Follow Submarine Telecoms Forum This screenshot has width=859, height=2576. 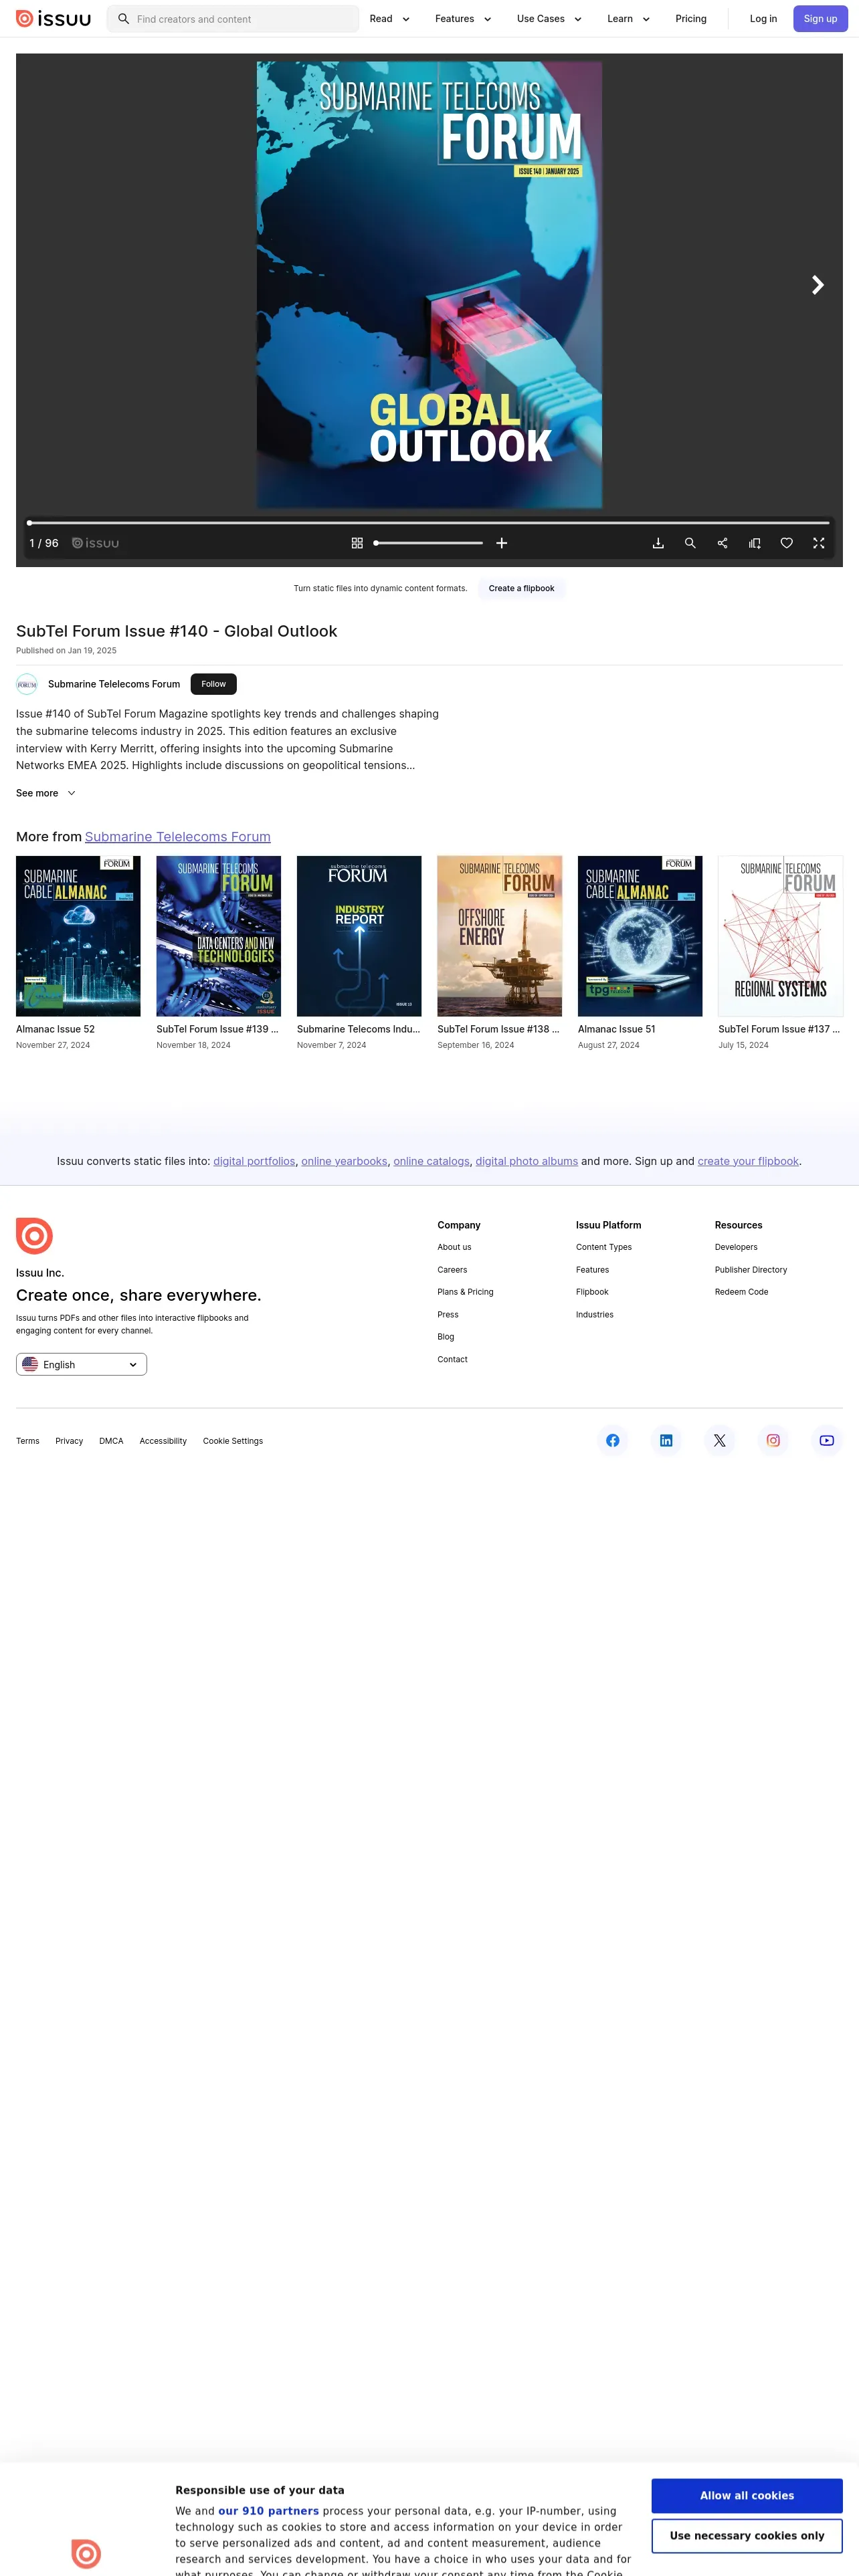point(213,684)
